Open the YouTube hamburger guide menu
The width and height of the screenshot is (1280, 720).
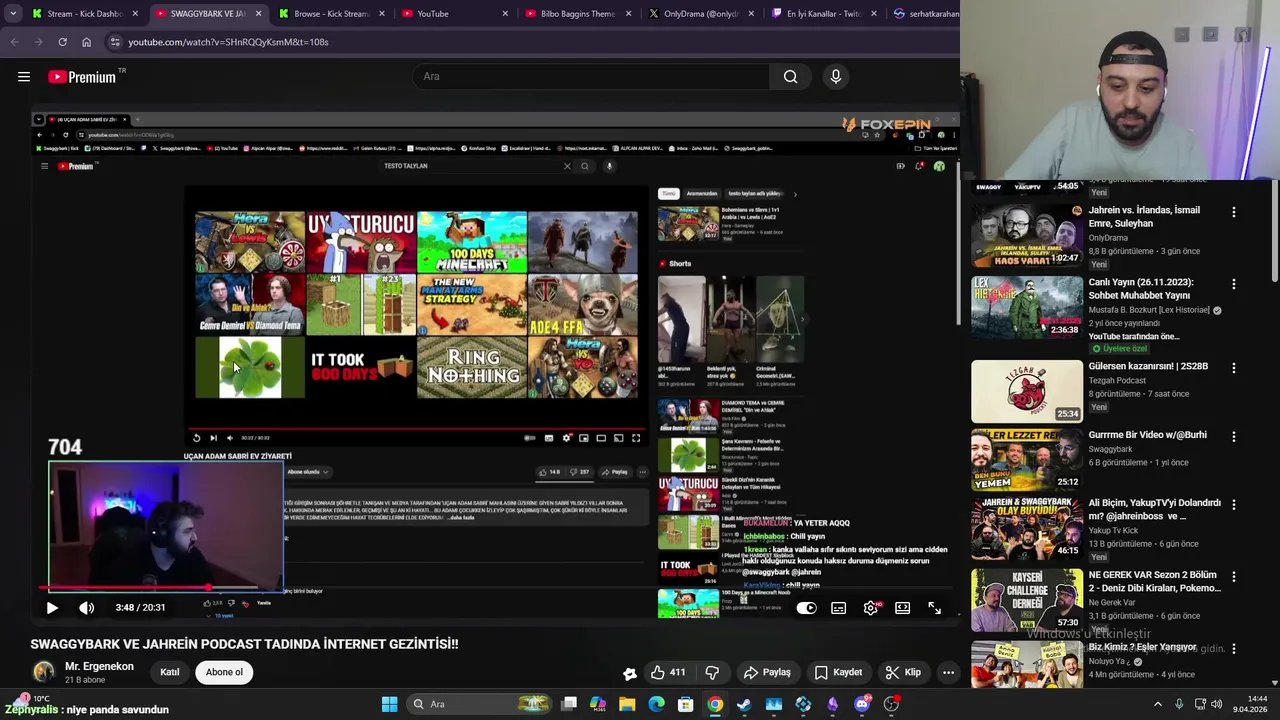point(24,77)
